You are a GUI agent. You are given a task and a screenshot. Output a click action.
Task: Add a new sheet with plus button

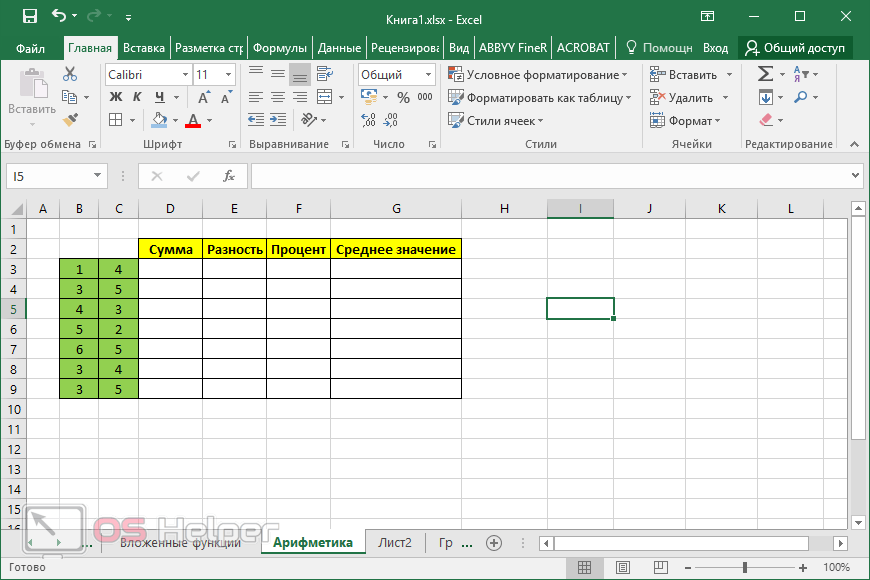[493, 543]
